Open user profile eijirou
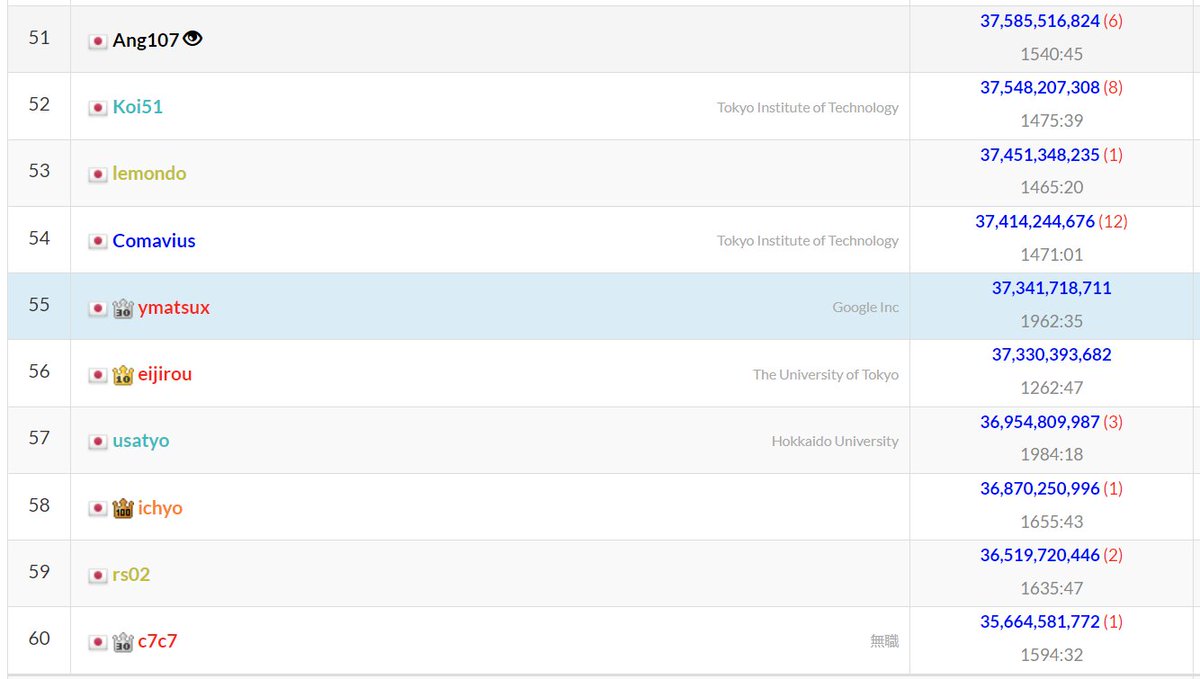The height and width of the screenshot is (679, 1200). click(165, 374)
